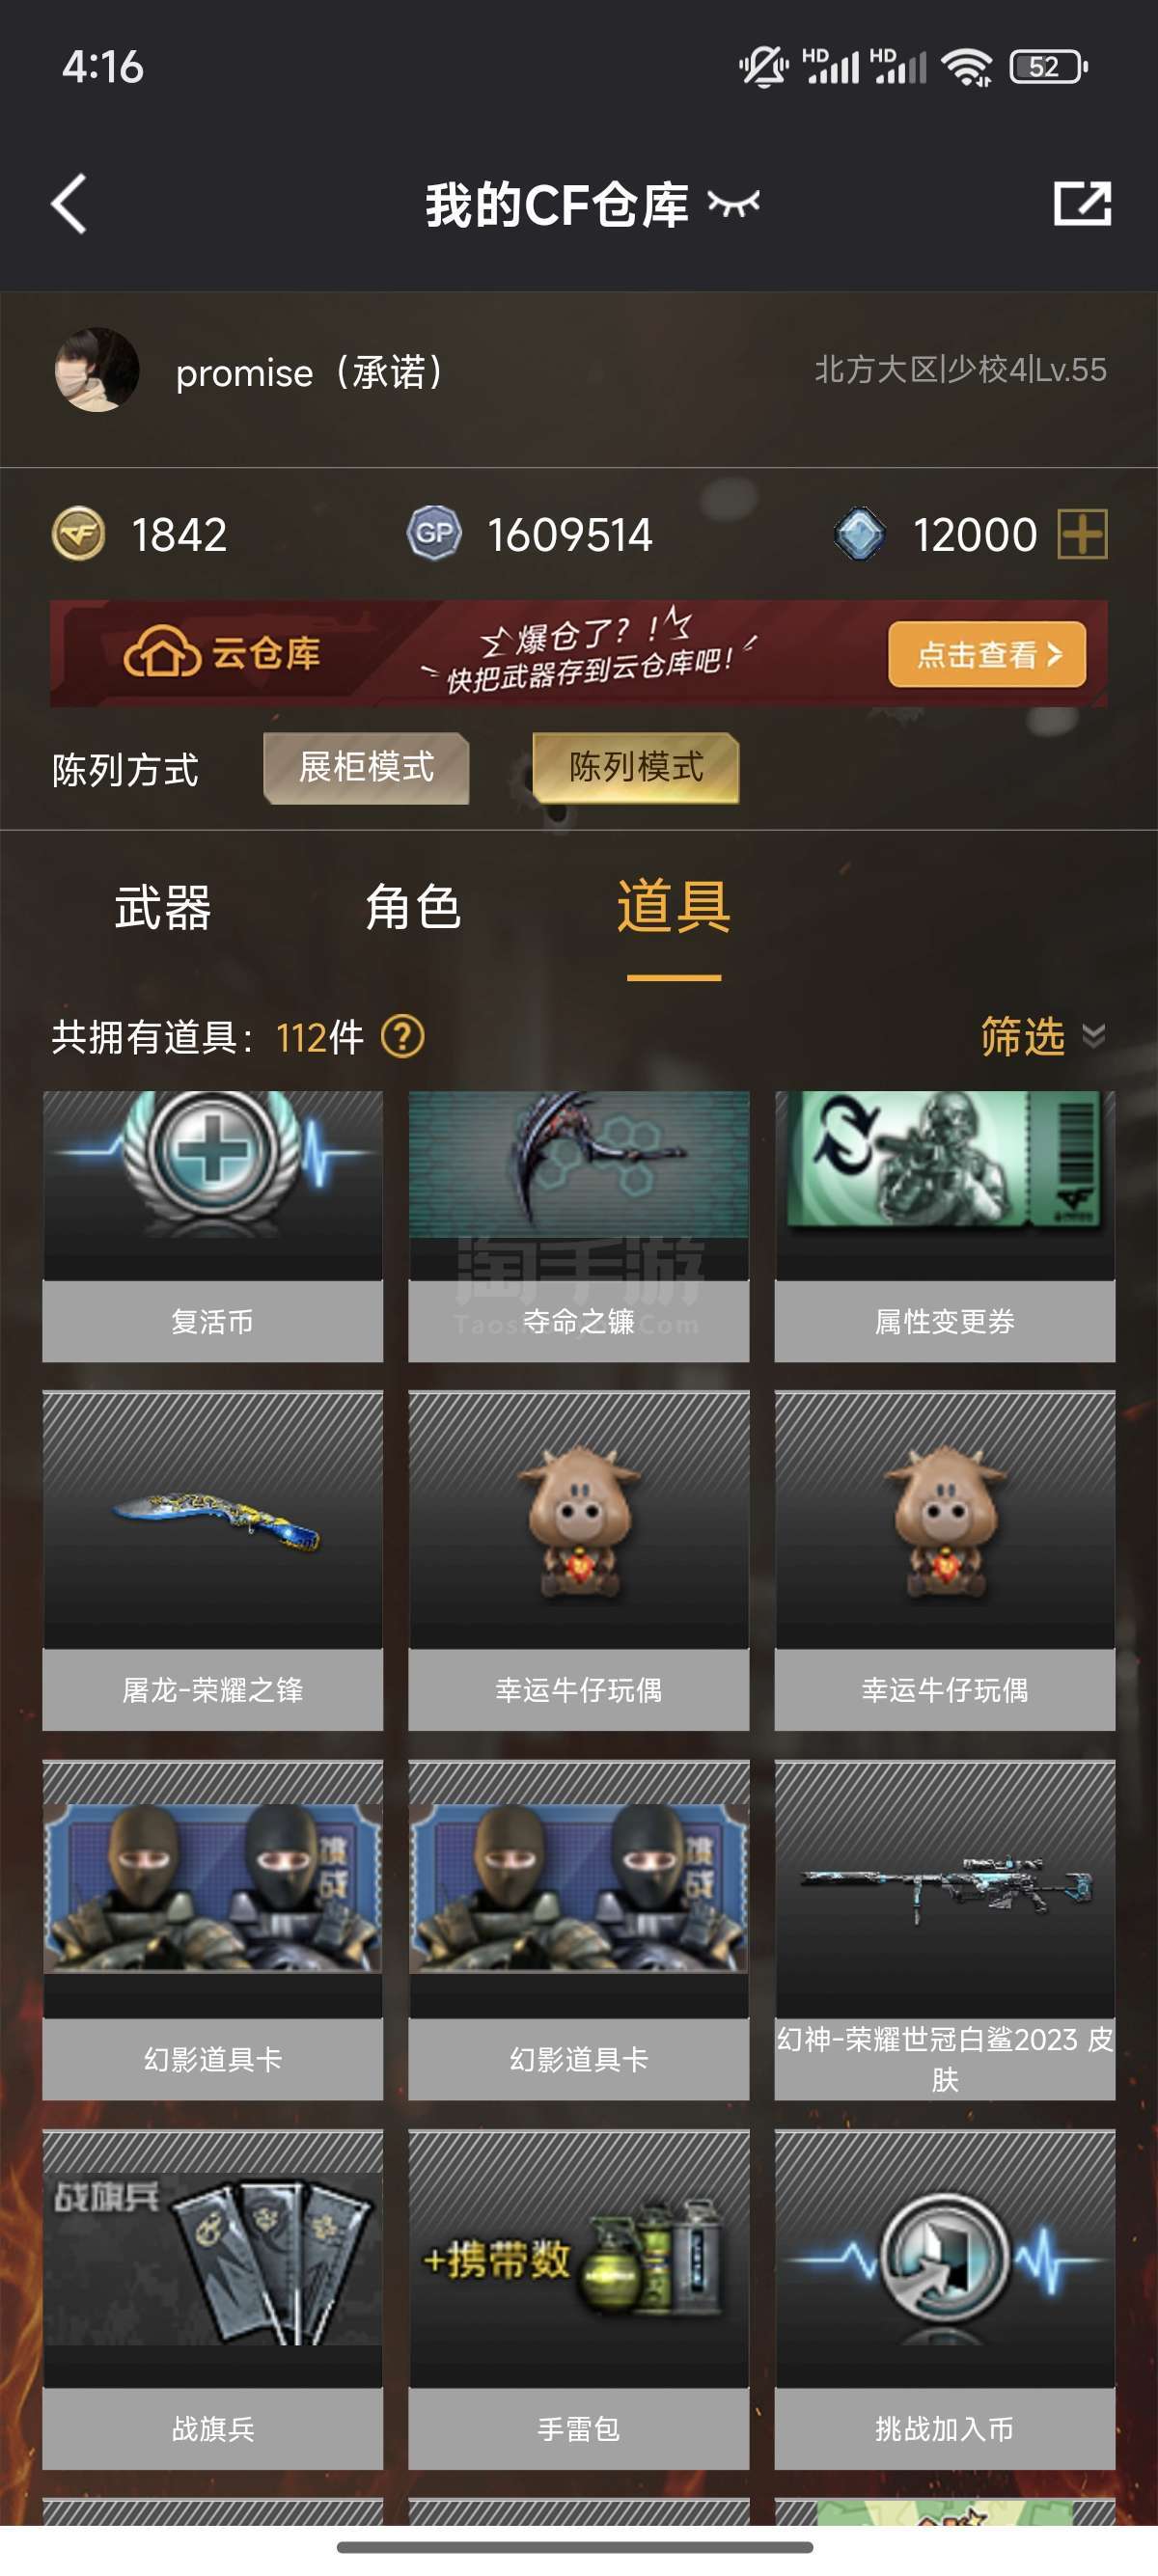Toggle the closed-eye visibility icon
This screenshot has height=2576, width=1158.
(734, 204)
